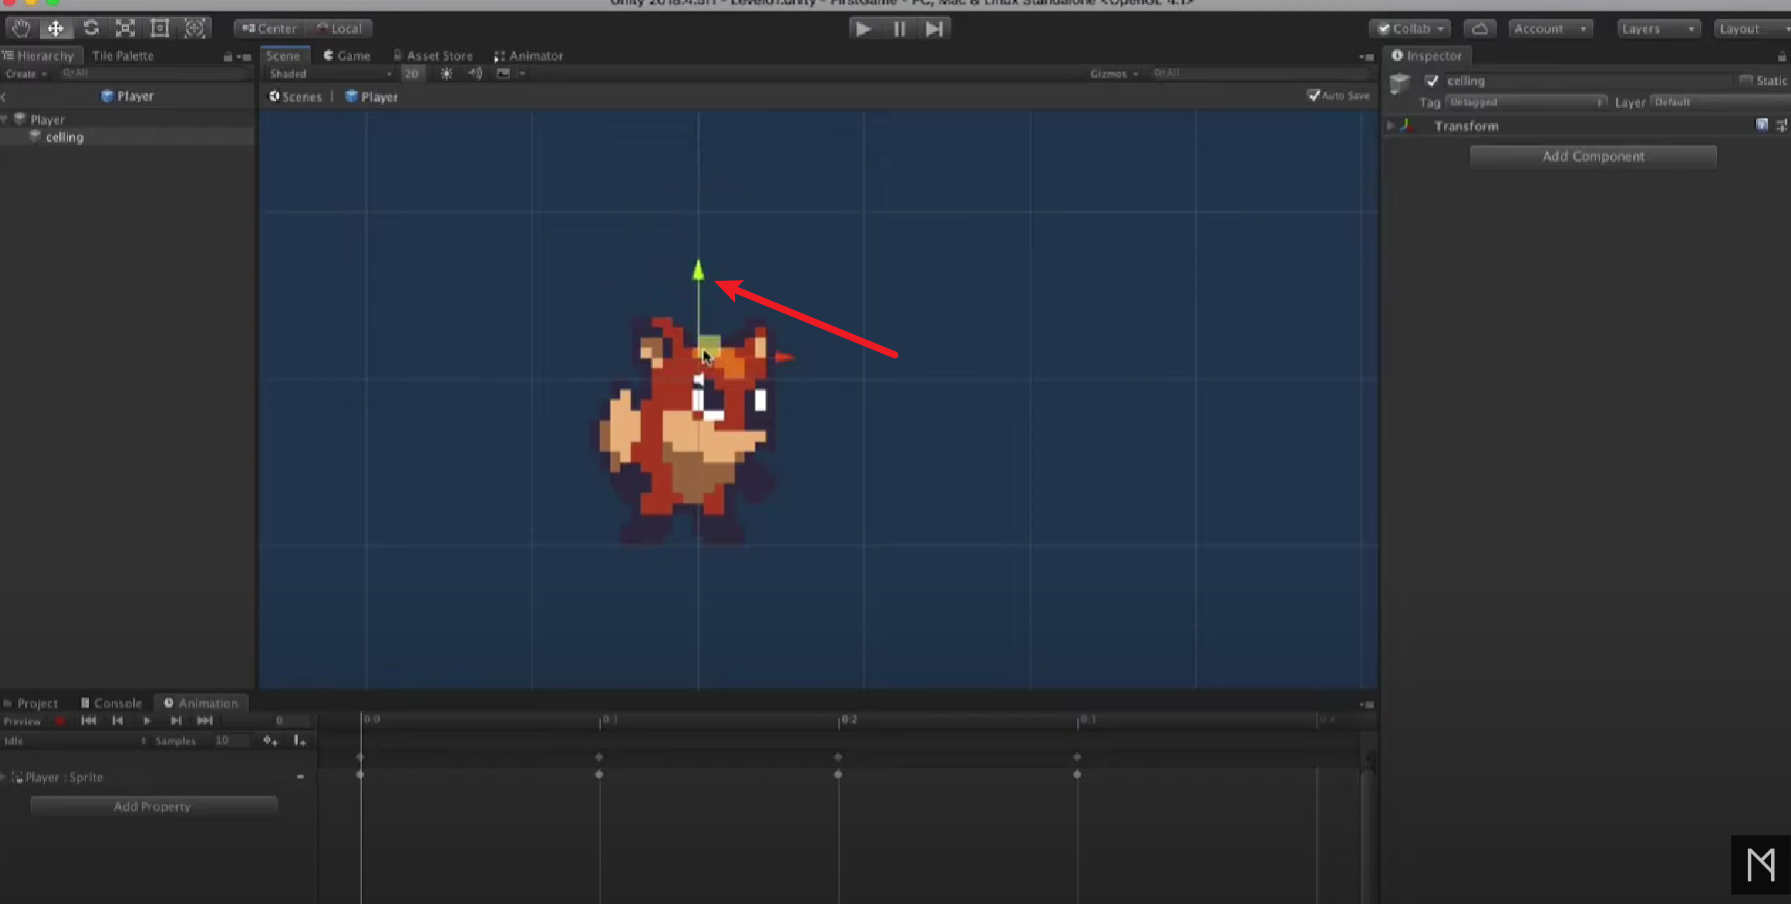This screenshot has height=904, width=1791.
Task: Switch to the Scene tab
Action: click(284, 56)
